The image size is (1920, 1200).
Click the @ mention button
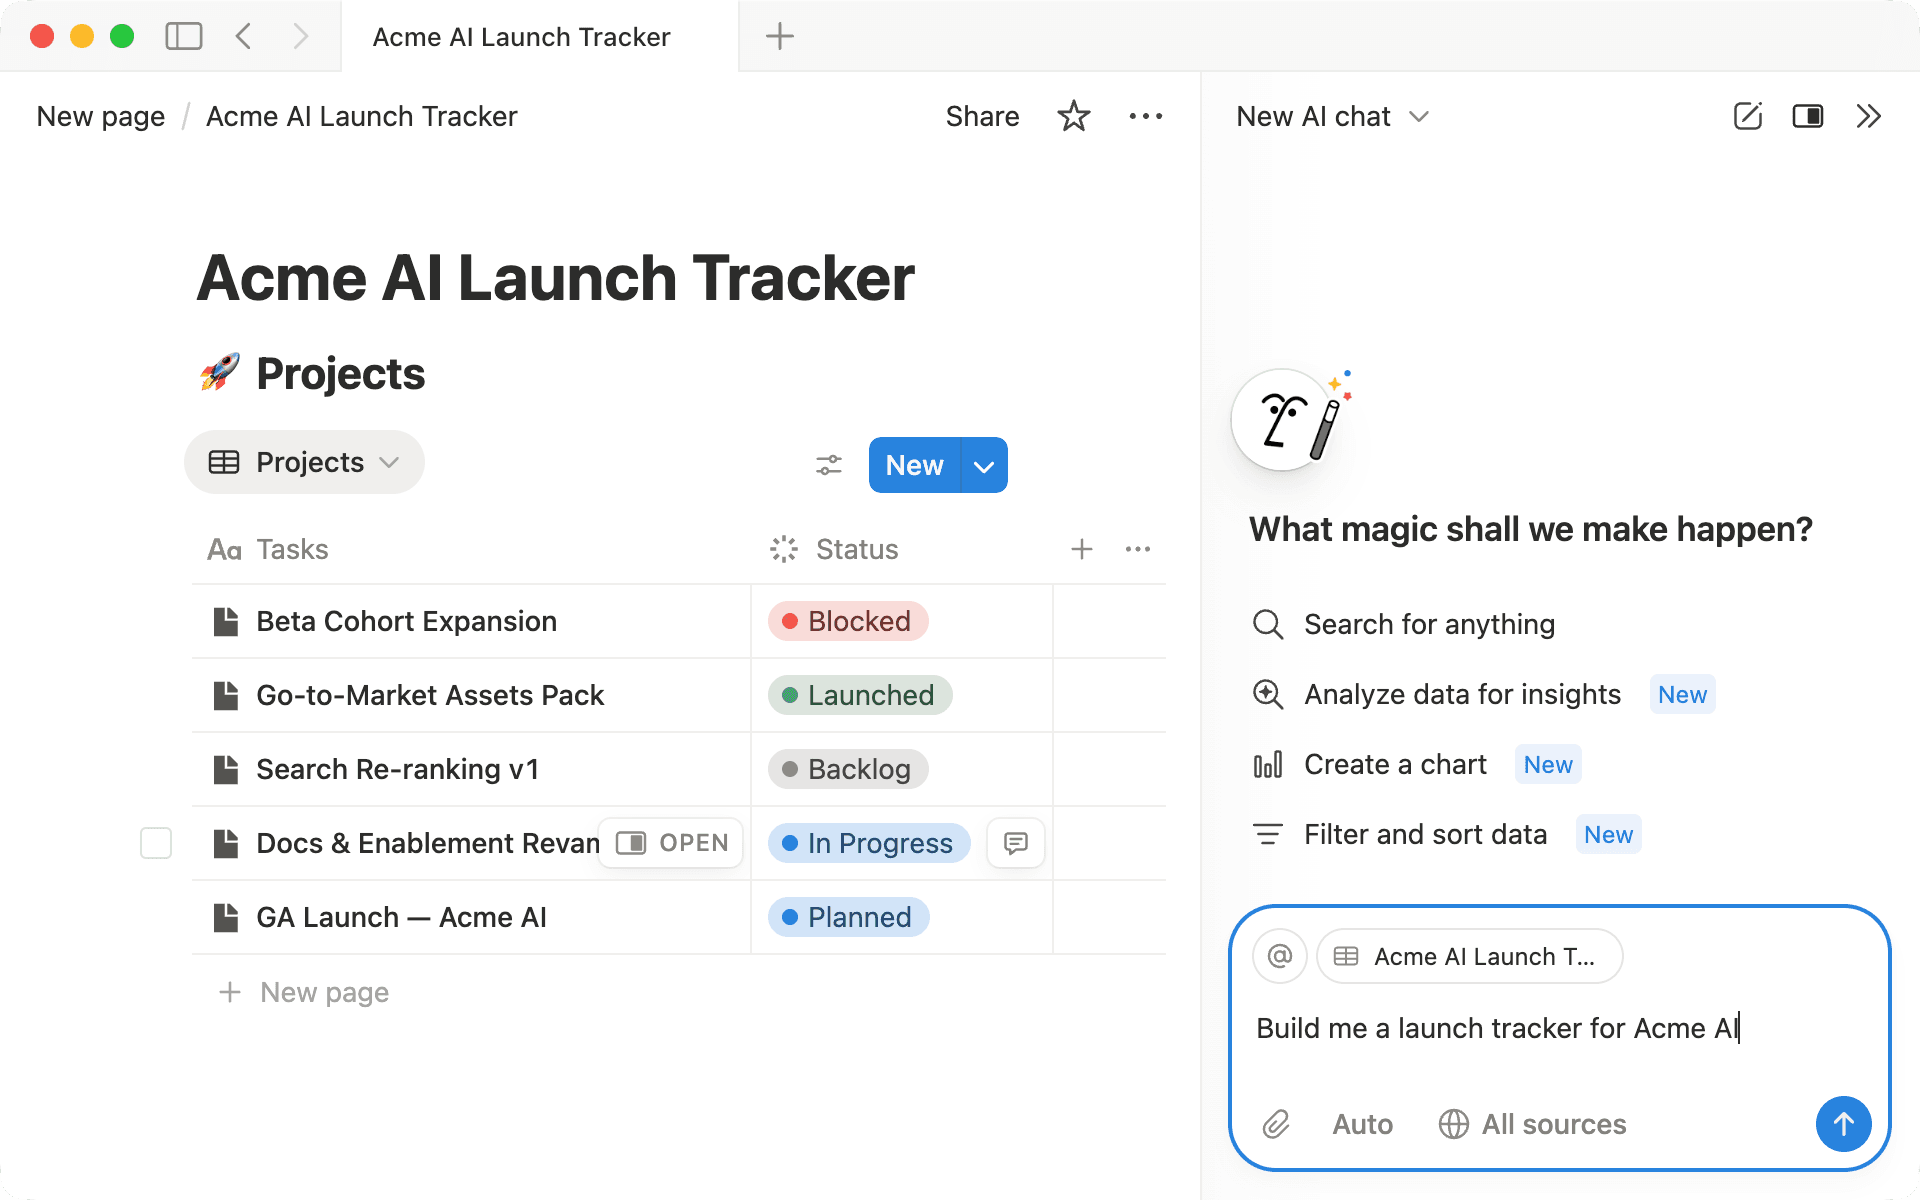(x=1279, y=956)
